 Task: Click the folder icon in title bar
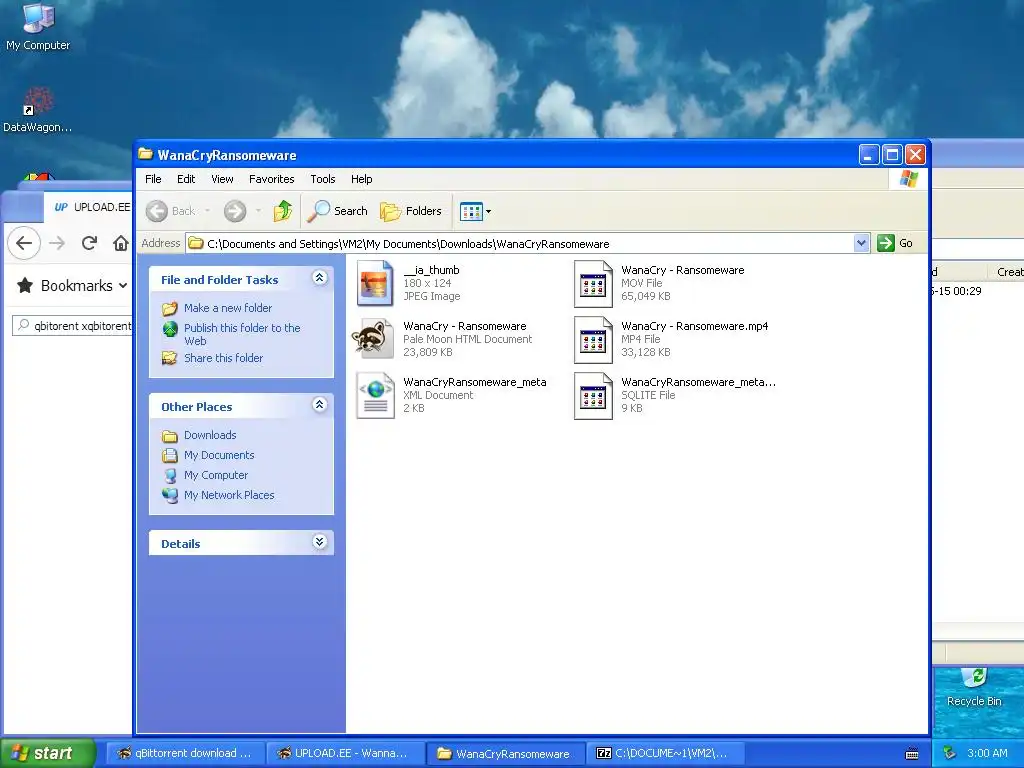pyautogui.click(x=146, y=155)
